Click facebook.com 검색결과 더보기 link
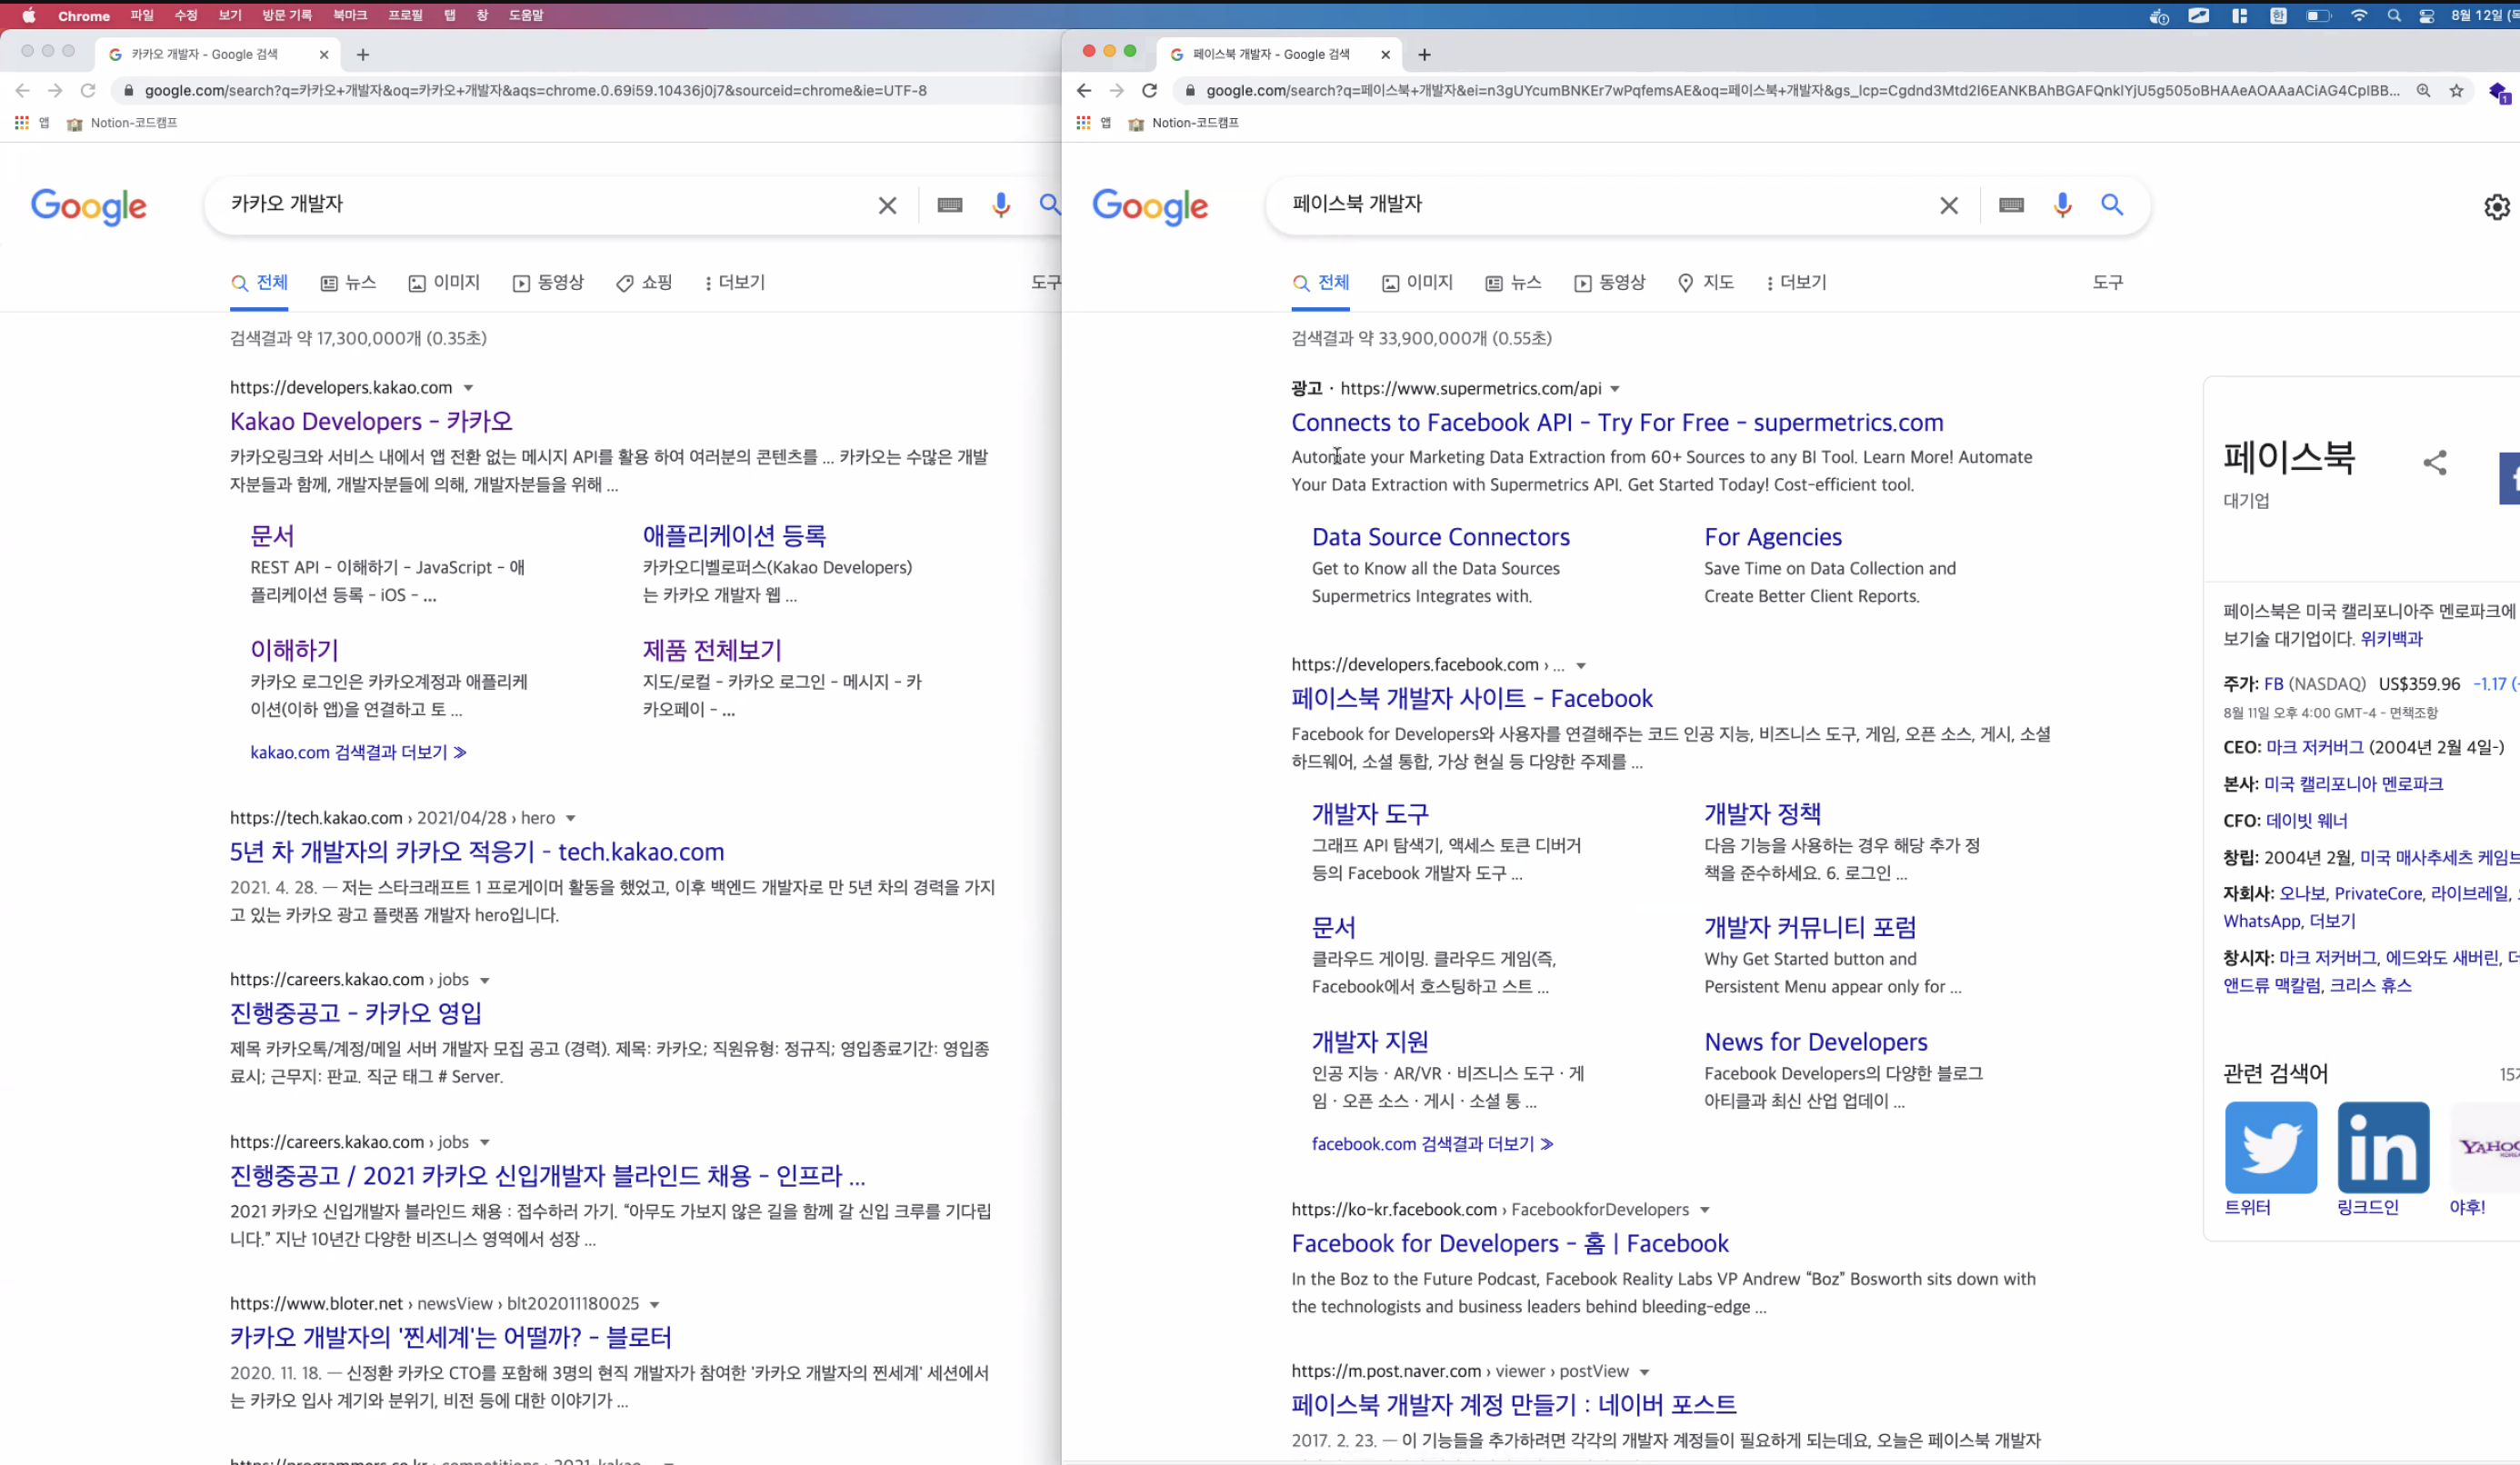The image size is (2520, 1465). (x=1431, y=1144)
